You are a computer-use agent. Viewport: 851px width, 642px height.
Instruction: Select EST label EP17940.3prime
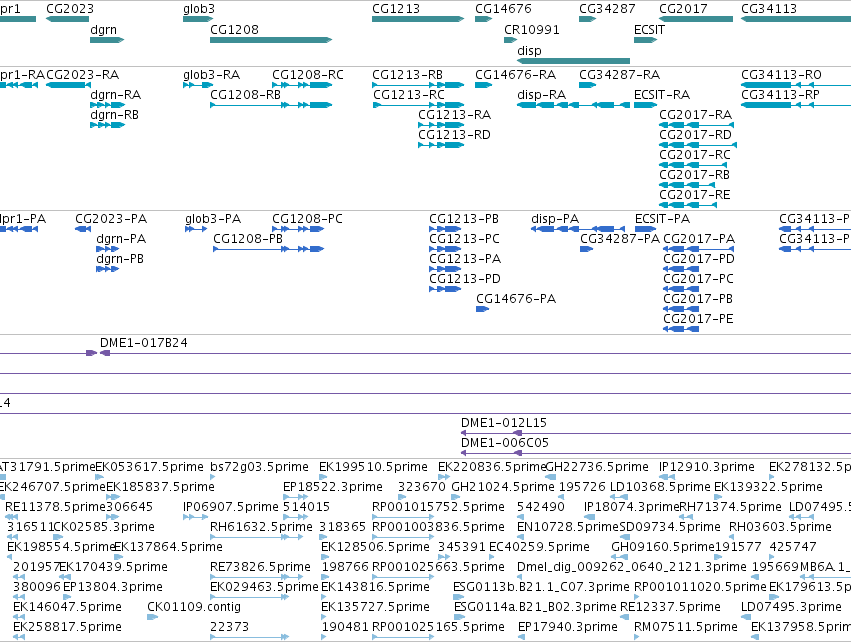(x=568, y=627)
